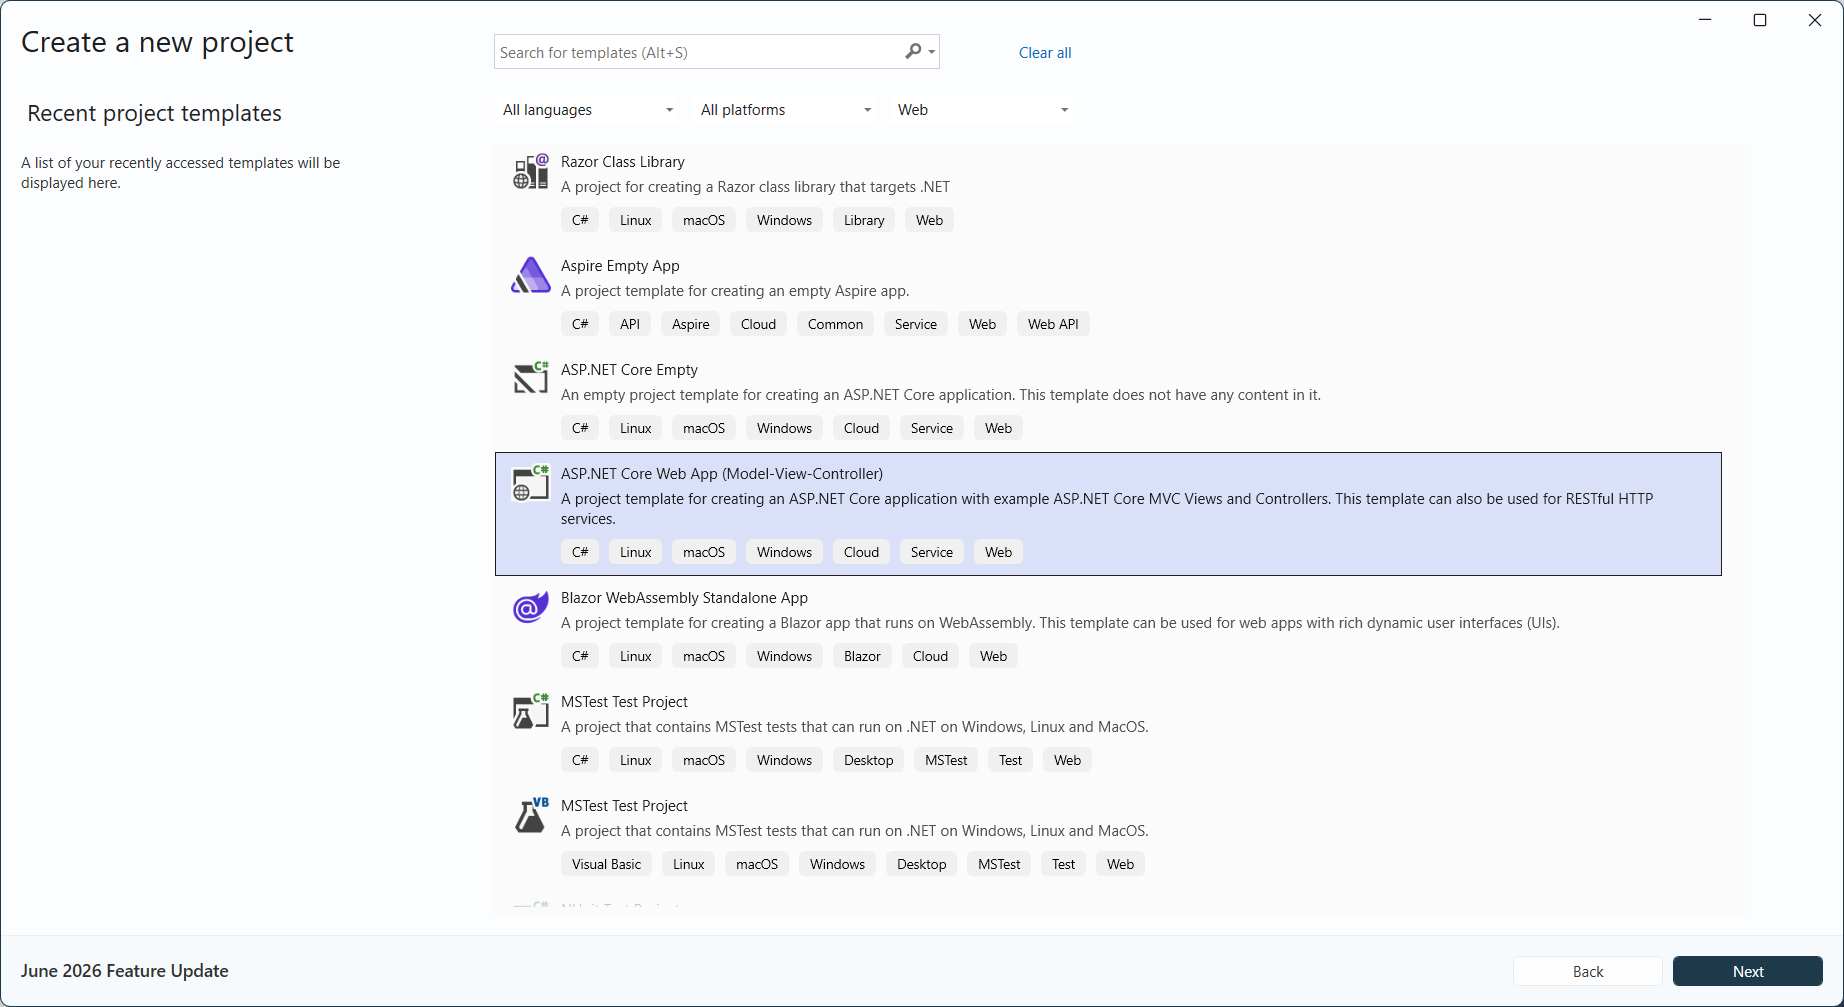This screenshot has width=1844, height=1007.
Task: Click MSTest tag on C# MSTest project
Action: (946, 760)
